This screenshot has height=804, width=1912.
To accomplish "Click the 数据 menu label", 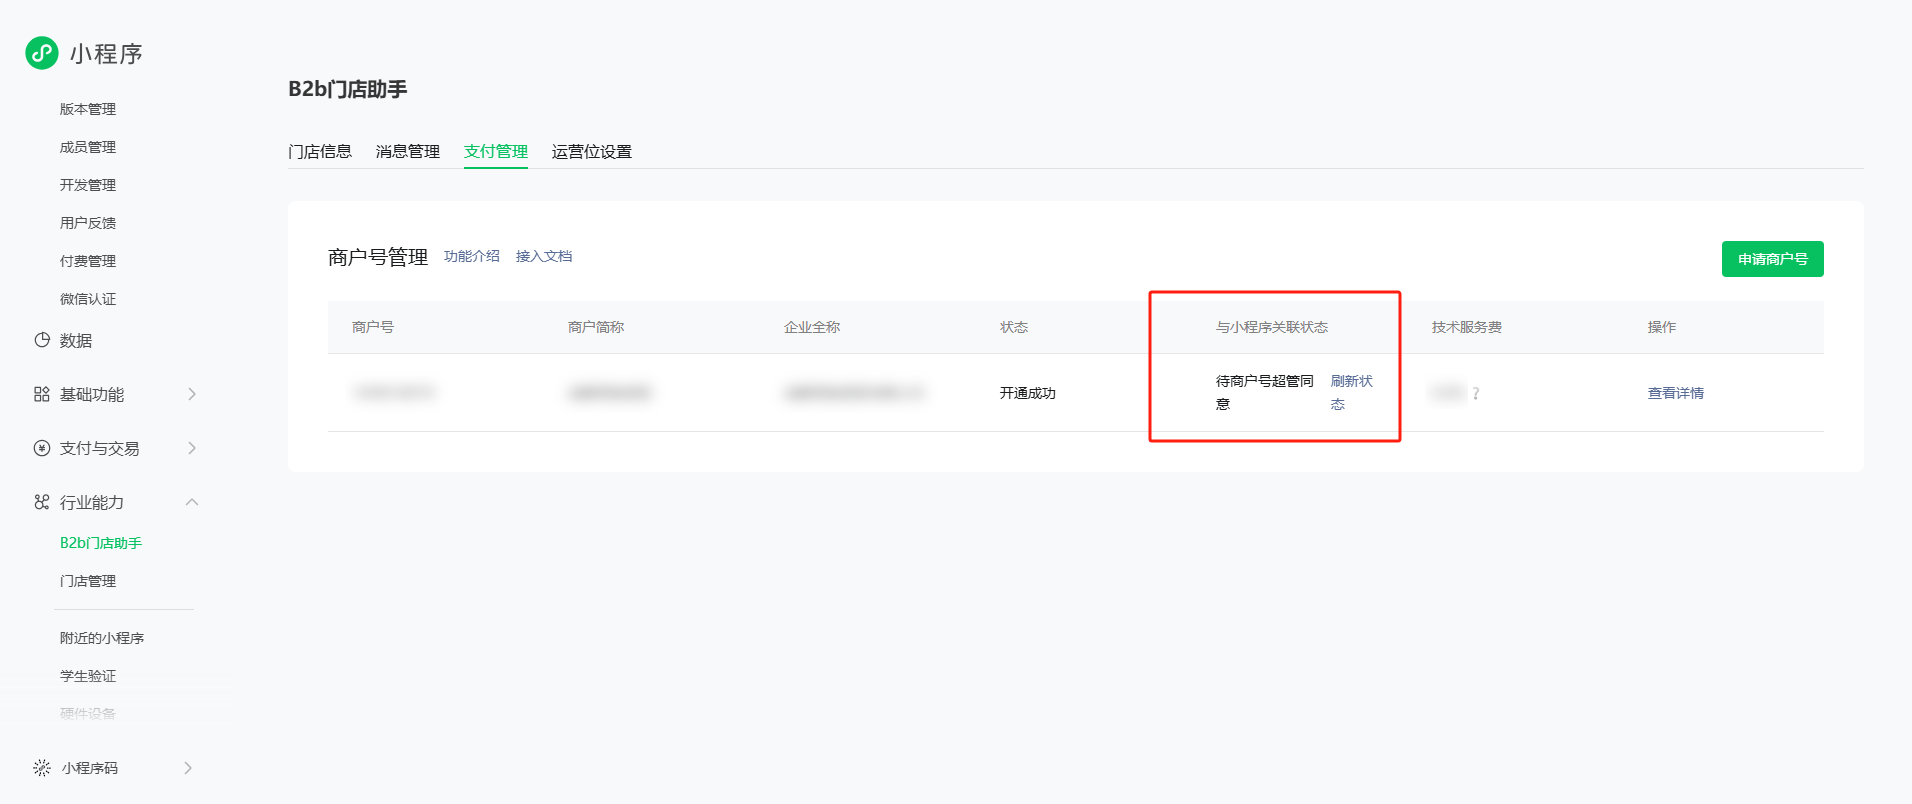I will point(76,340).
